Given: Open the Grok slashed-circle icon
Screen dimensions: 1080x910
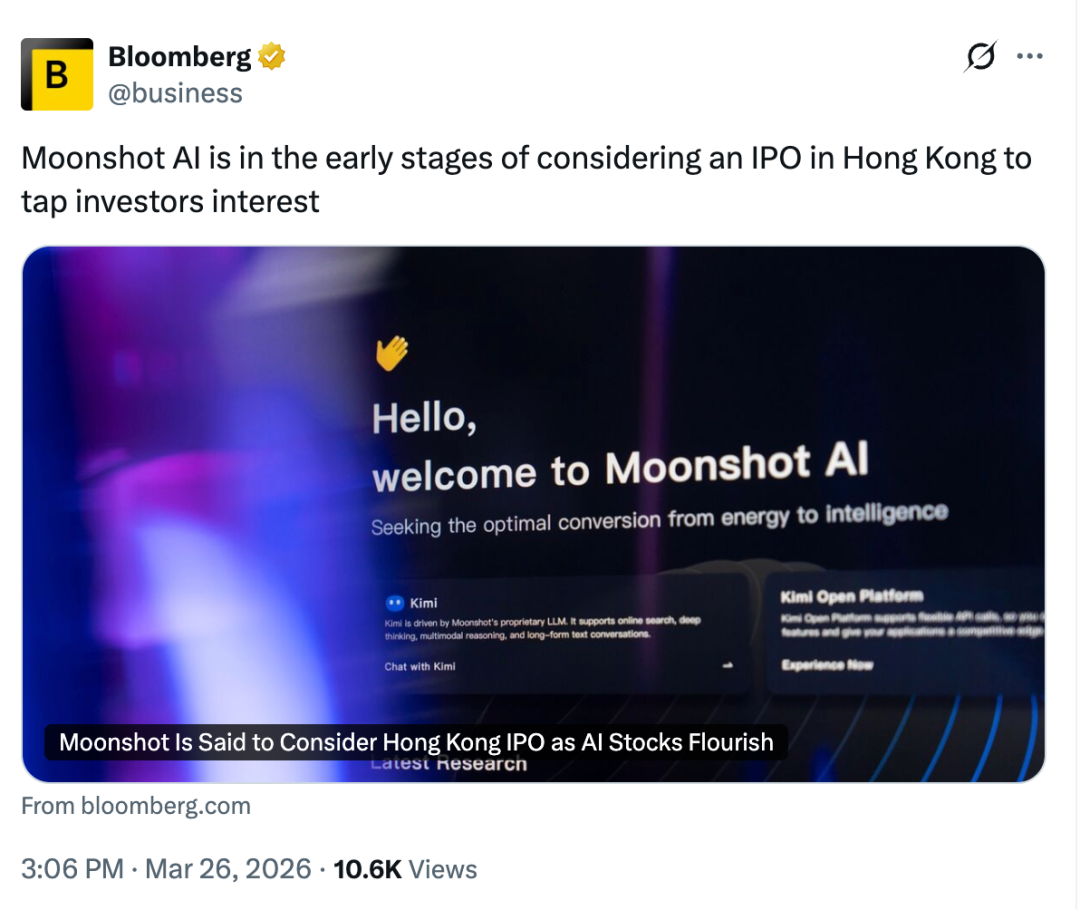Looking at the screenshot, I should coord(980,58).
